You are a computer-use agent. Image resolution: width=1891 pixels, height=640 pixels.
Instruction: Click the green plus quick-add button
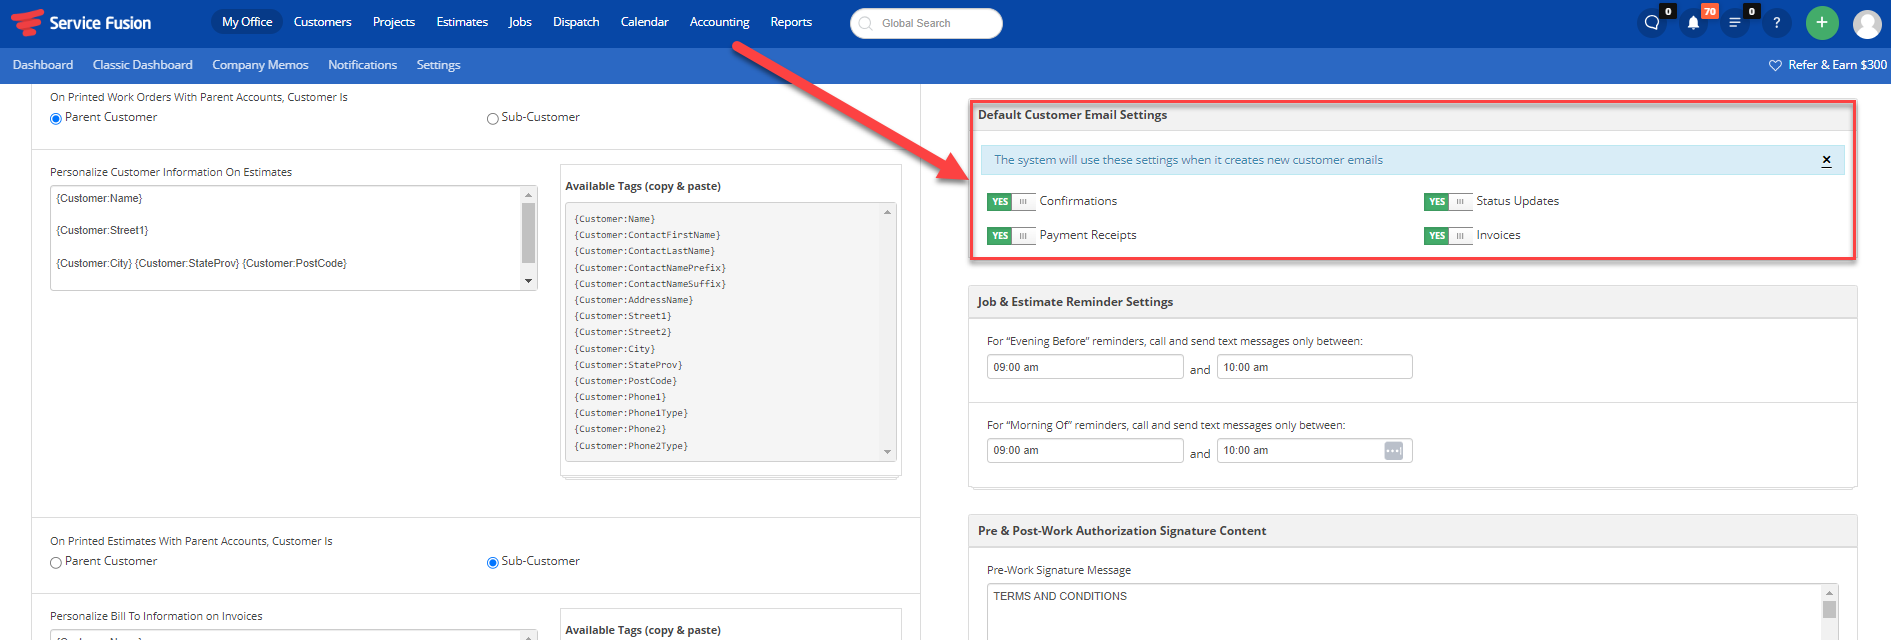point(1822,22)
